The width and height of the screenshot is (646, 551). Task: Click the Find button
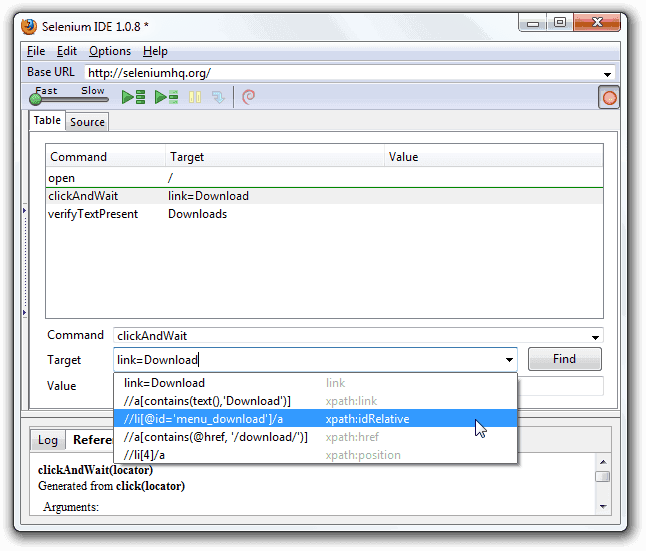[x=564, y=359]
